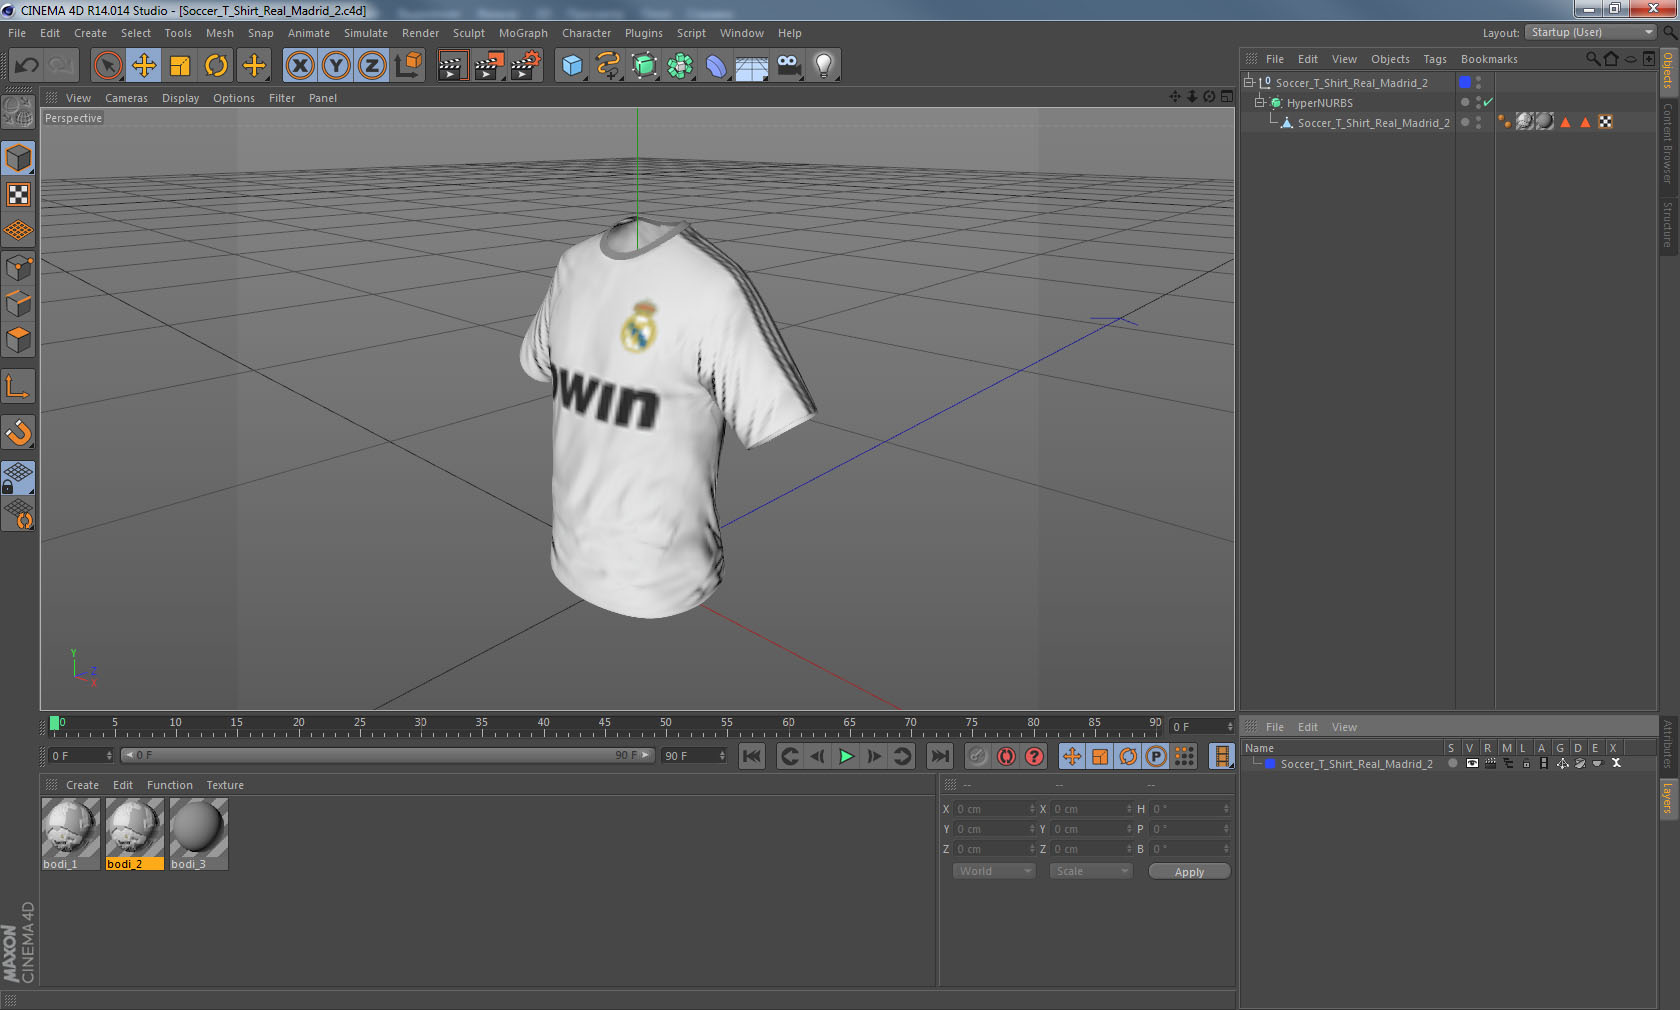Open the HyperNURBS generator icon
The height and width of the screenshot is (1010, 1680).
click(644, 66)
